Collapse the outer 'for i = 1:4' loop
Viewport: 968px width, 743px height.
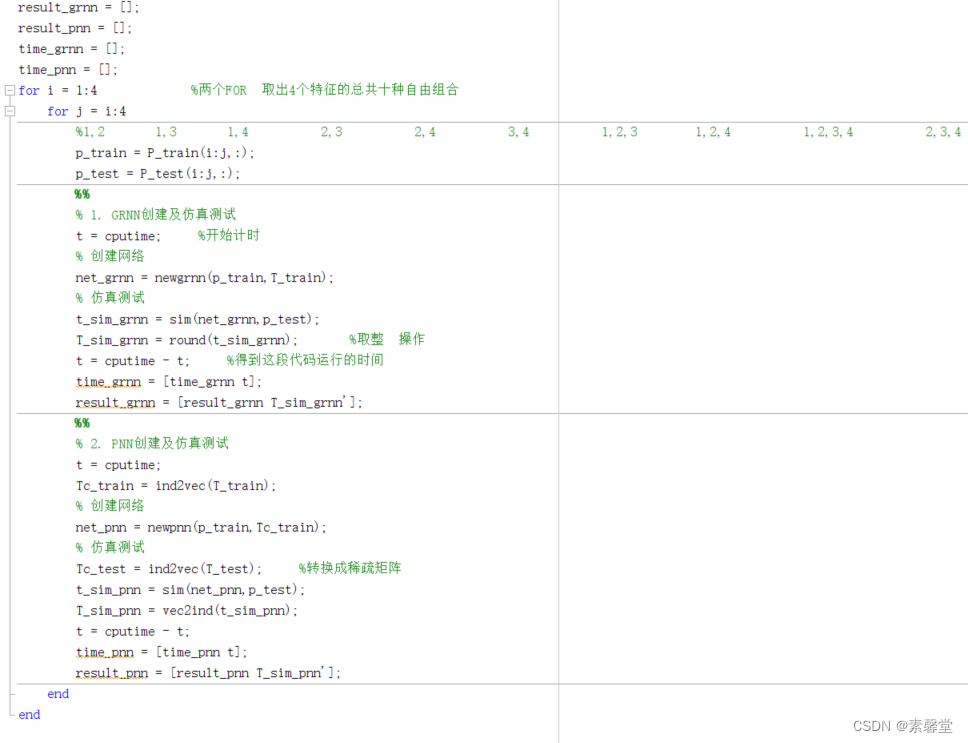(x=8, y=90)
